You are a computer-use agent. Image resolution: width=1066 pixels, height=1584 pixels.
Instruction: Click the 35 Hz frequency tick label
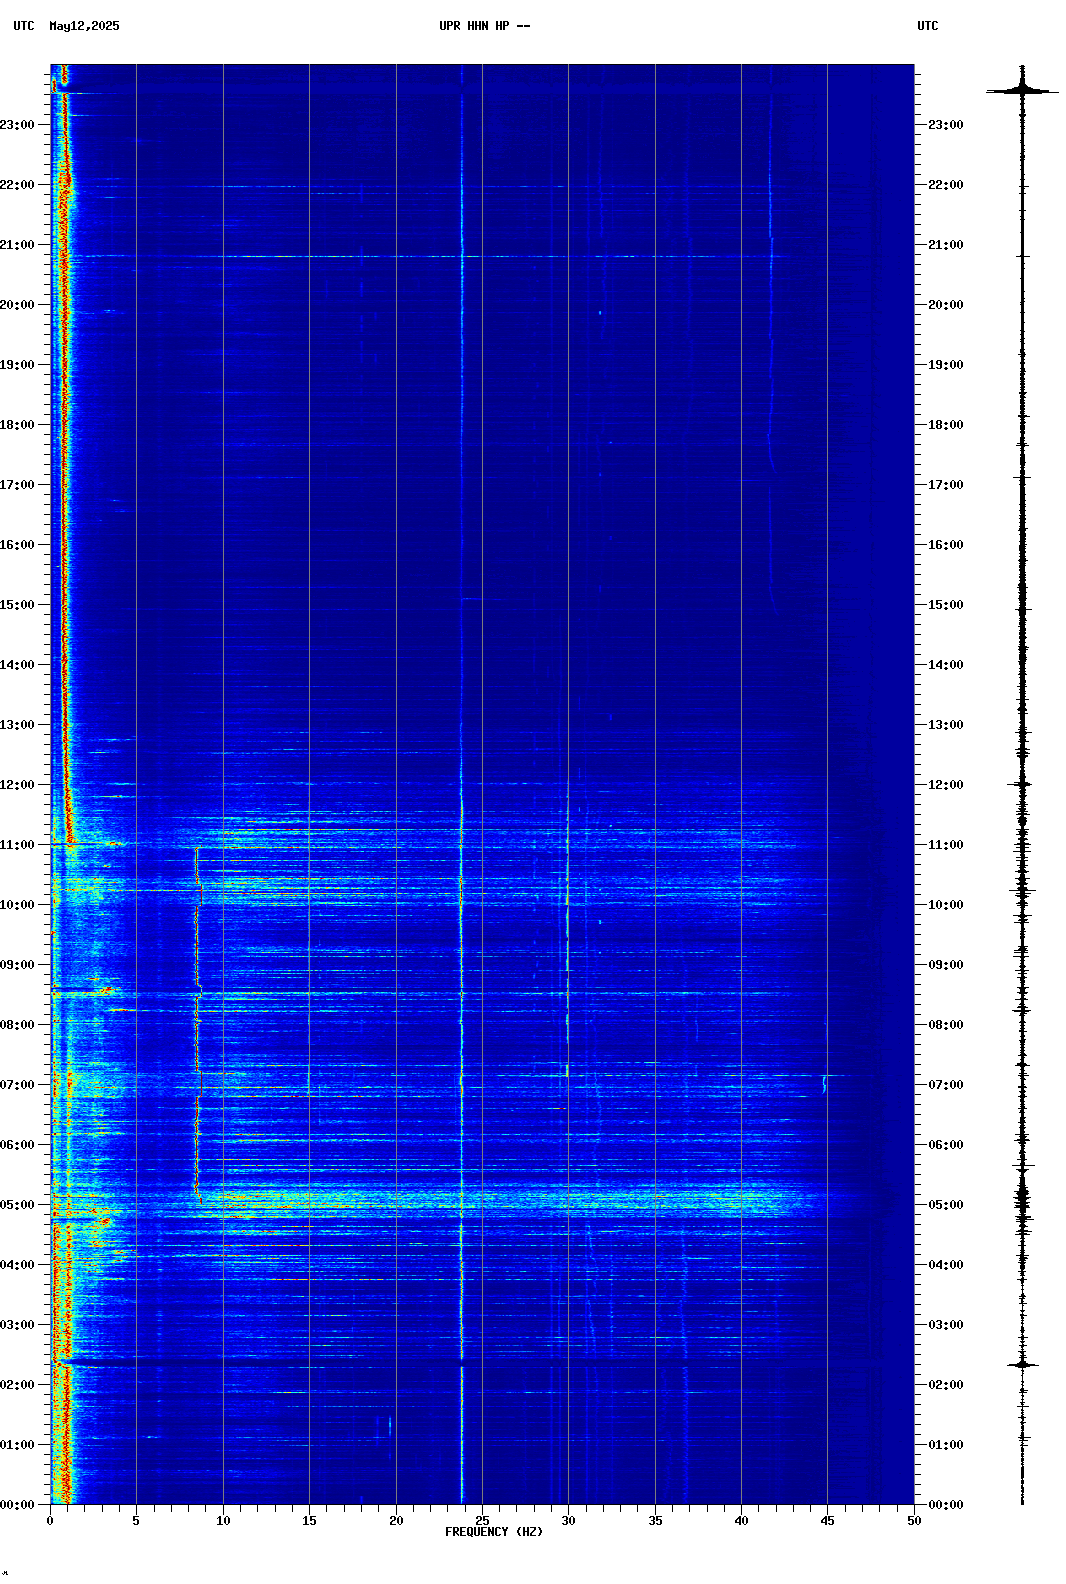[655, 1521]
